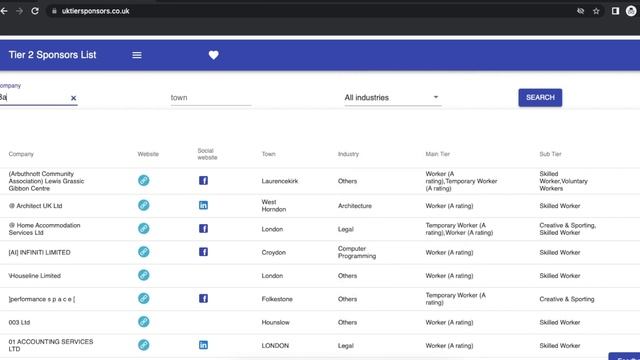Click the Town column header

point(269,154)
